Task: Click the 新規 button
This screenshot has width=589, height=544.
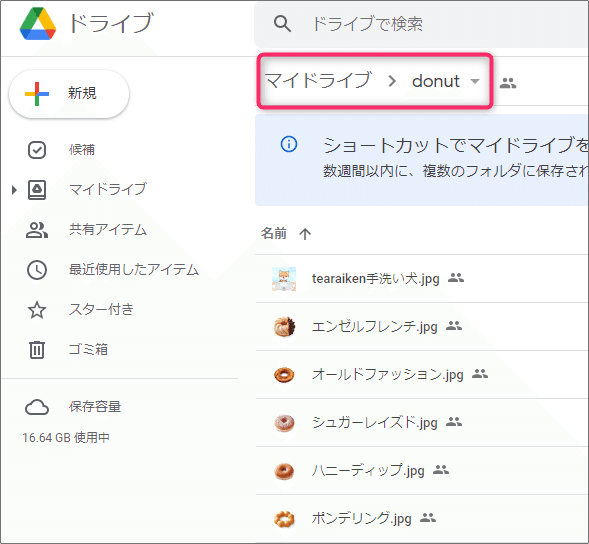Action: pyautogui.click(x=69, y=94)
